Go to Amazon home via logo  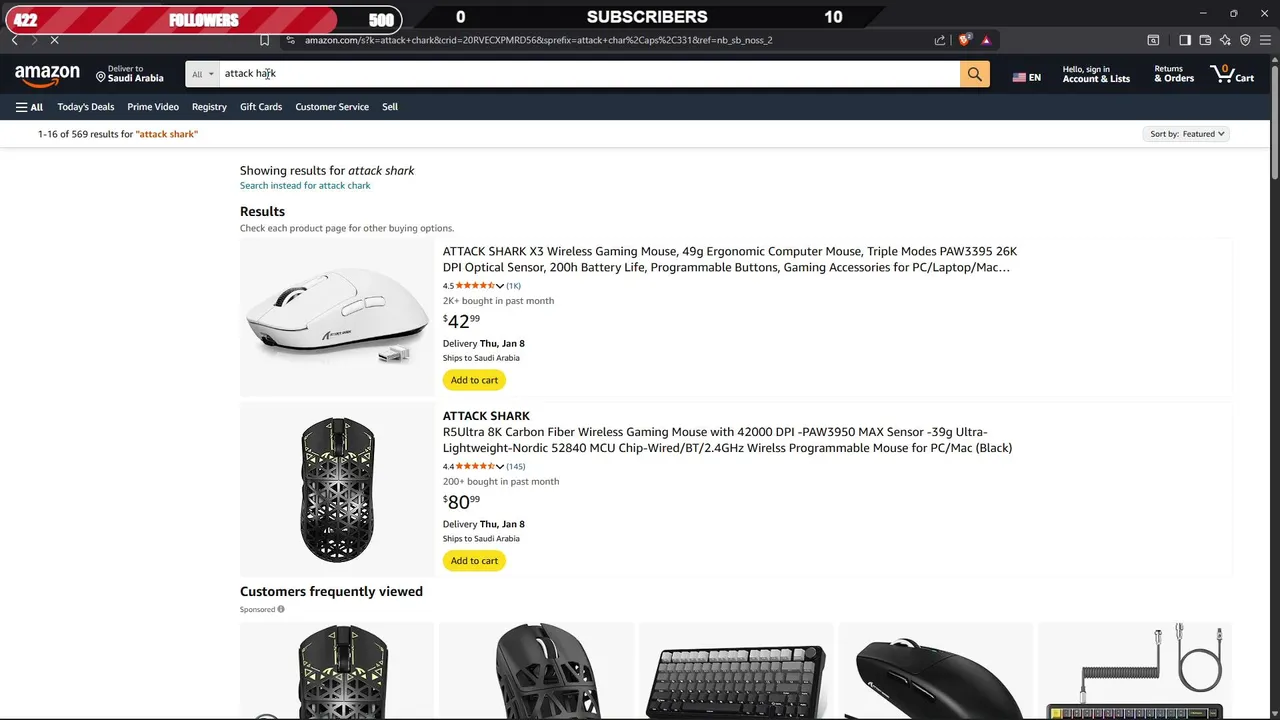47,75
